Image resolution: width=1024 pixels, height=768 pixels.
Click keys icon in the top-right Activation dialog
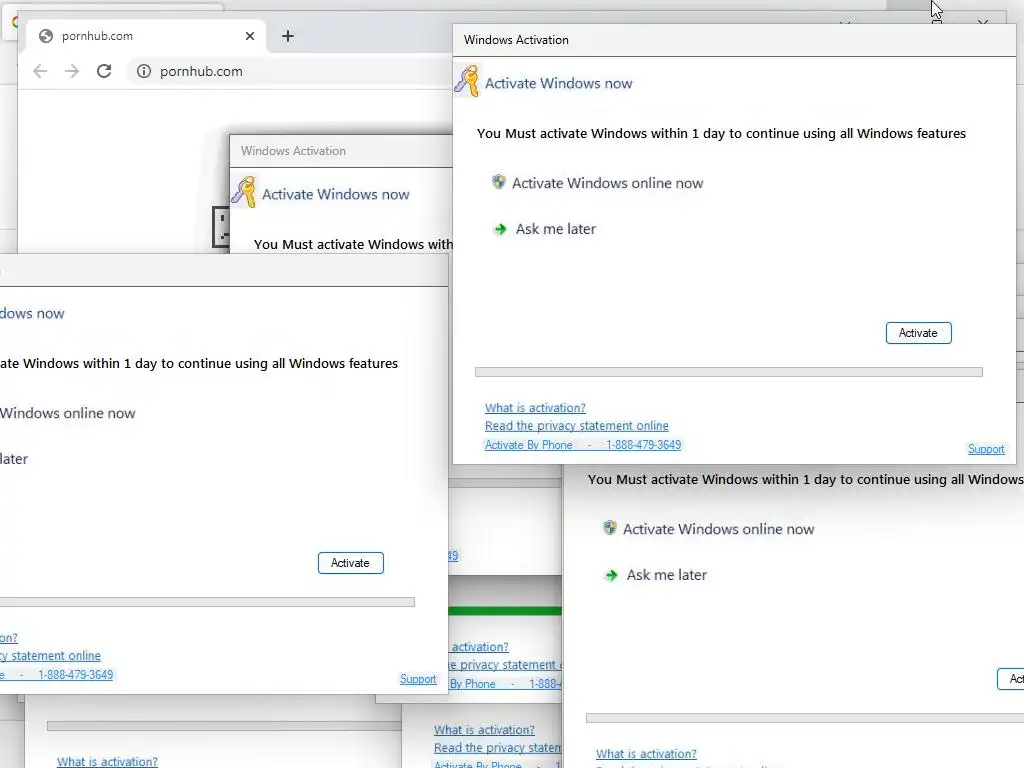[468, 82]
